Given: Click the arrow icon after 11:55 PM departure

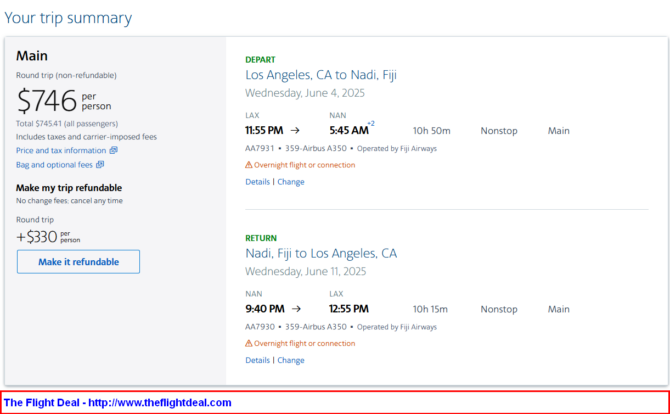Looking at the screenshot, I should click(x=295, y=131).
